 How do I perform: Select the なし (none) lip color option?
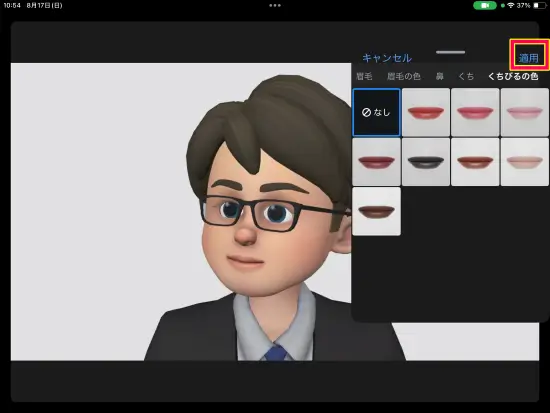pos(376,112)
